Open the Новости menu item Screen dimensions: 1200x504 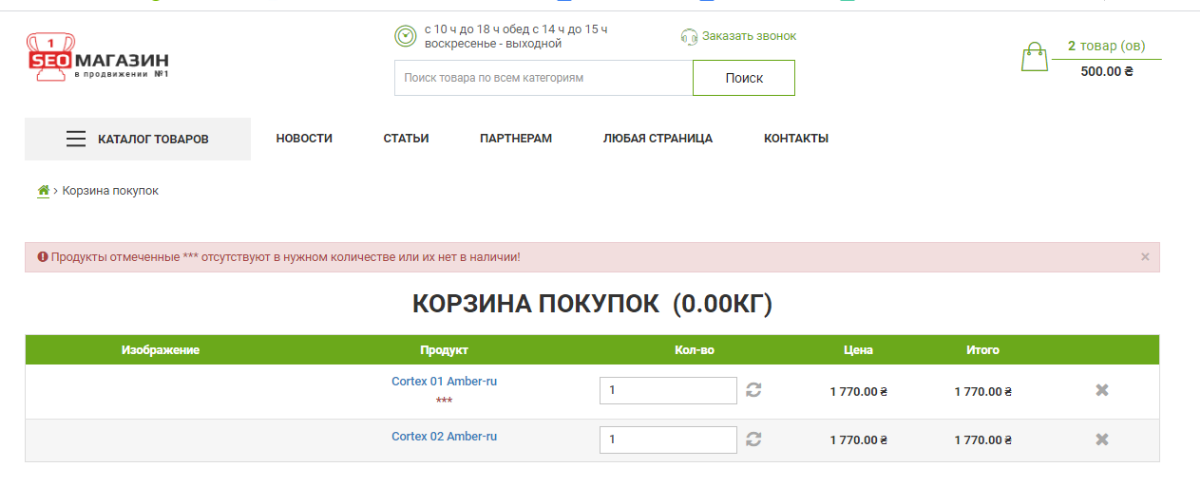tap(304, 139)
